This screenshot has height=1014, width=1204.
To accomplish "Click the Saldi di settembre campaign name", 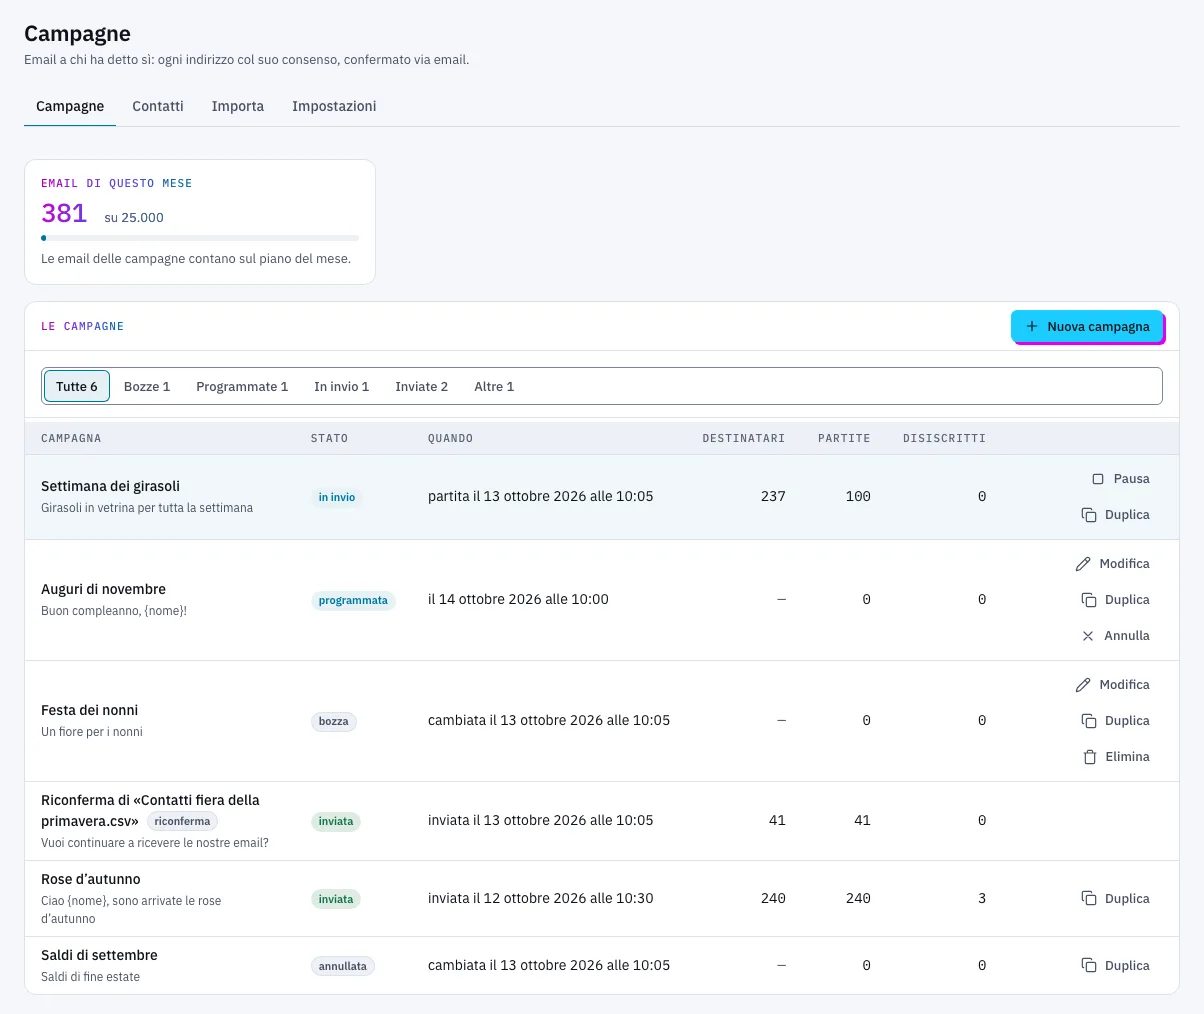I will [x=99, y=956].
